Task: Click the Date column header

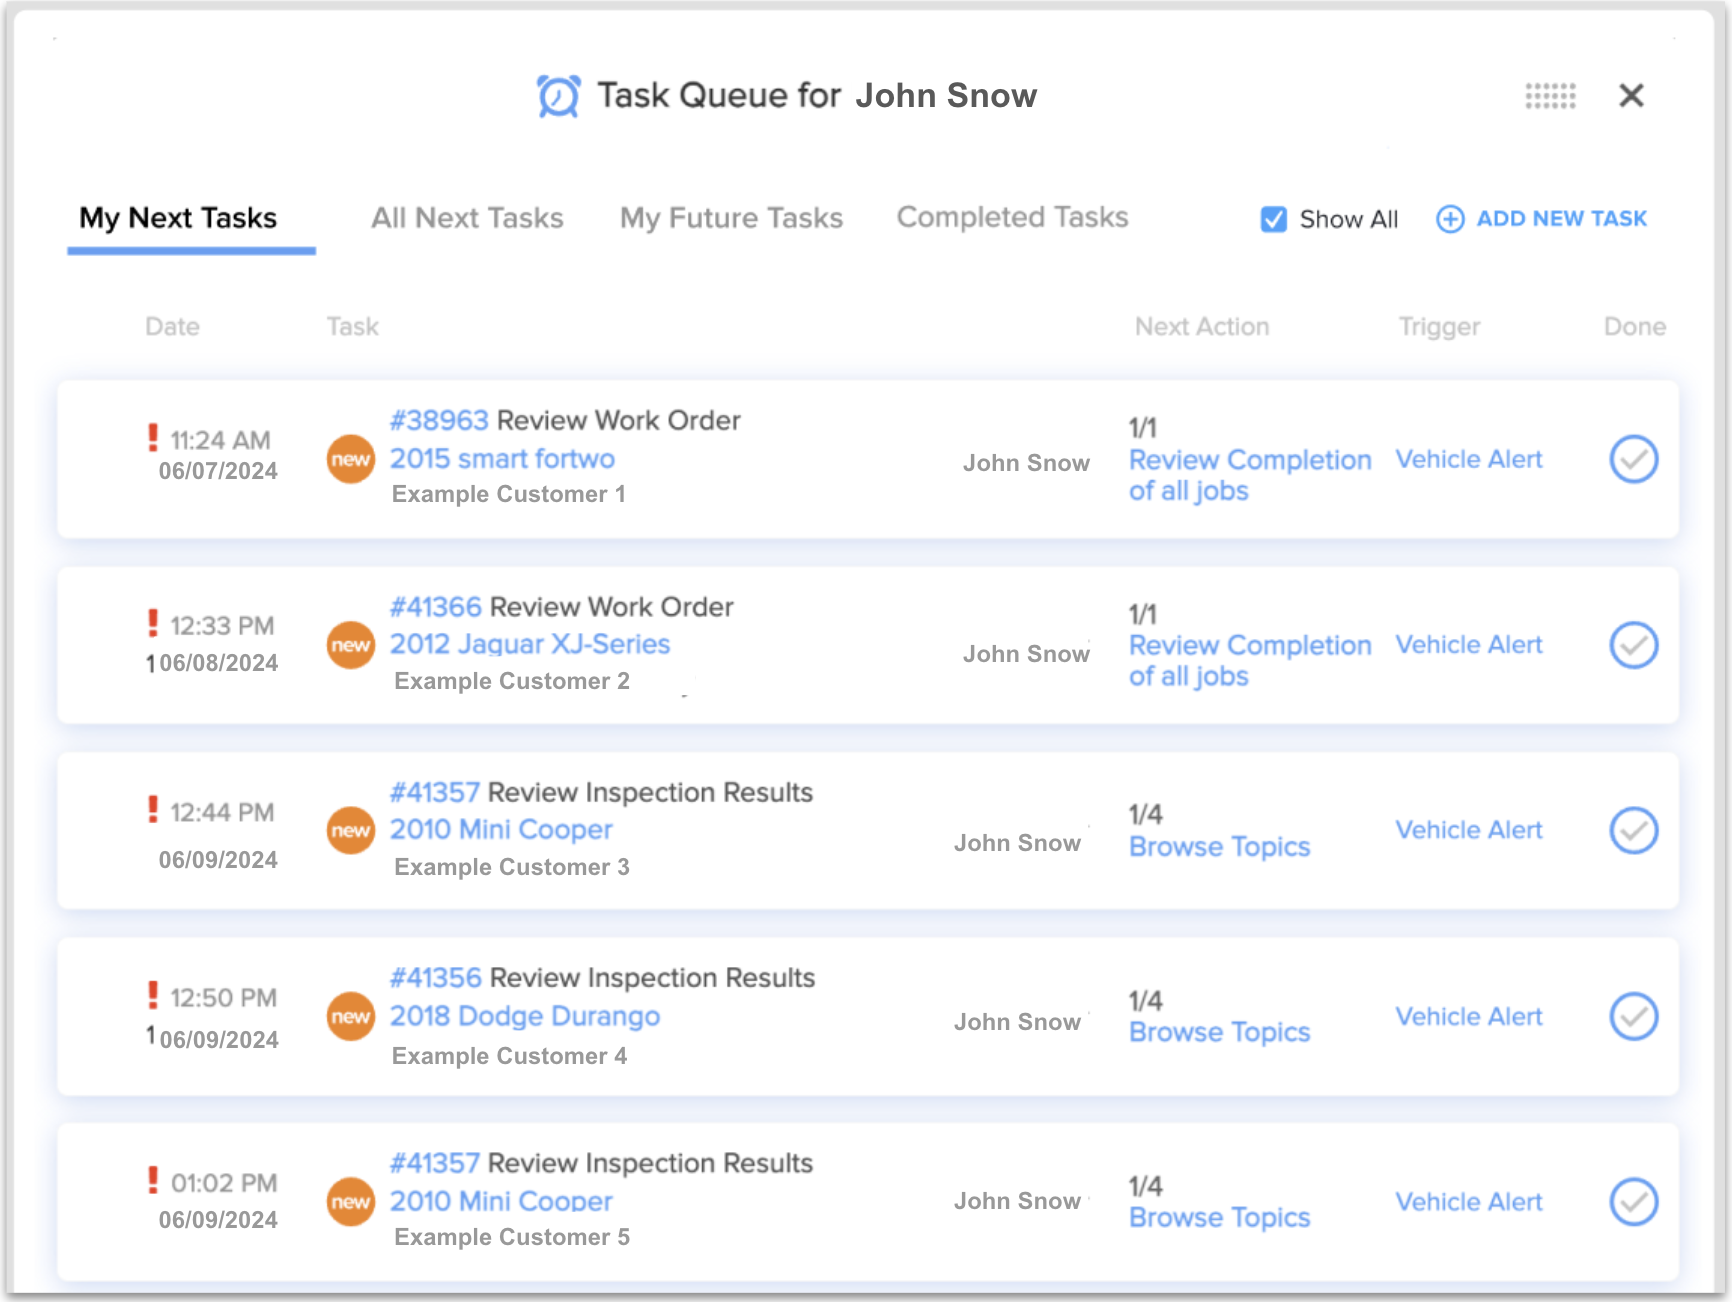Action: point(172,327)
